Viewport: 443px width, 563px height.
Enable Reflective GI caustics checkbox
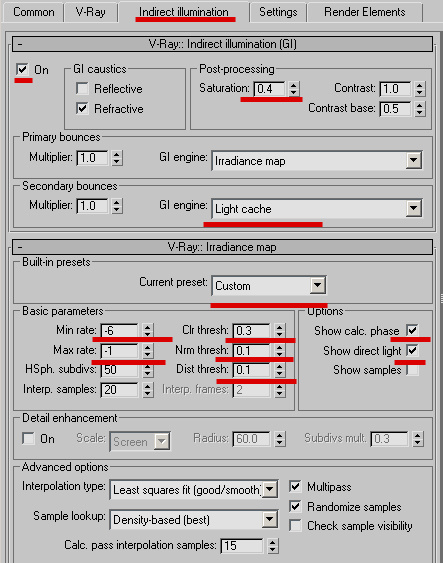[82, 88]
